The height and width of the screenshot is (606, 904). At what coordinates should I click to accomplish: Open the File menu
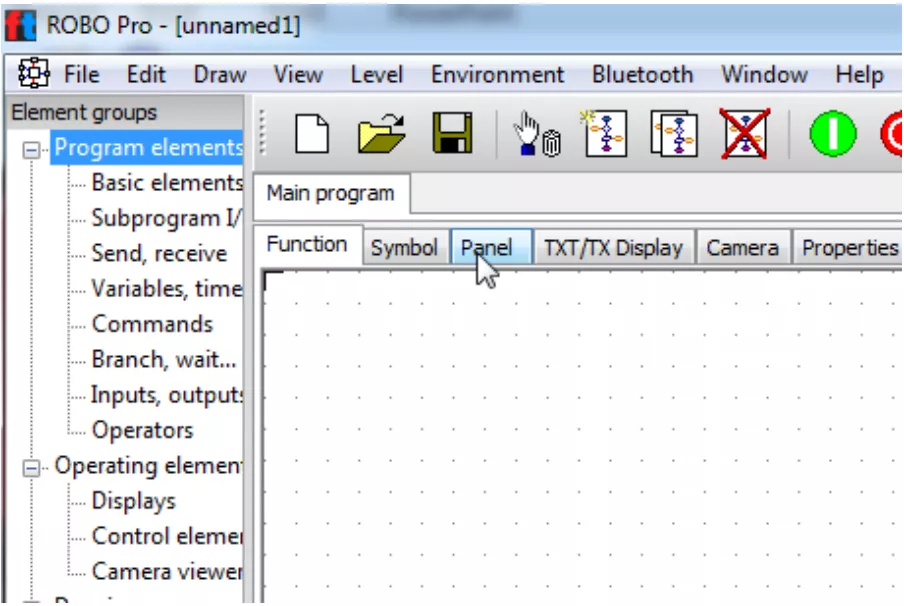(81, 74)
